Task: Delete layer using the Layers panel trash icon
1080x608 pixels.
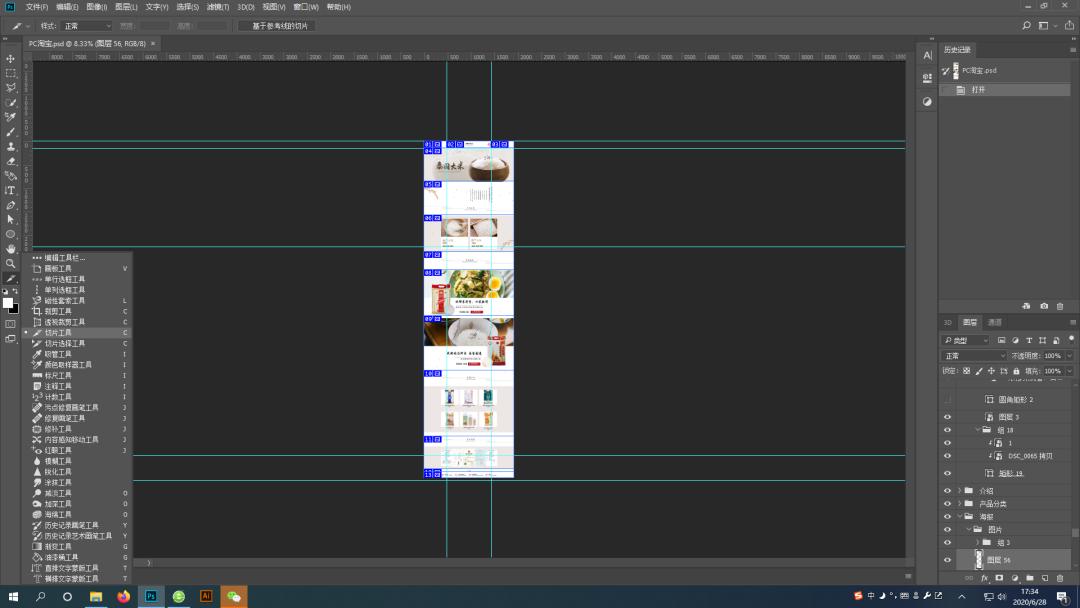Action: [x=1060, y=578]
